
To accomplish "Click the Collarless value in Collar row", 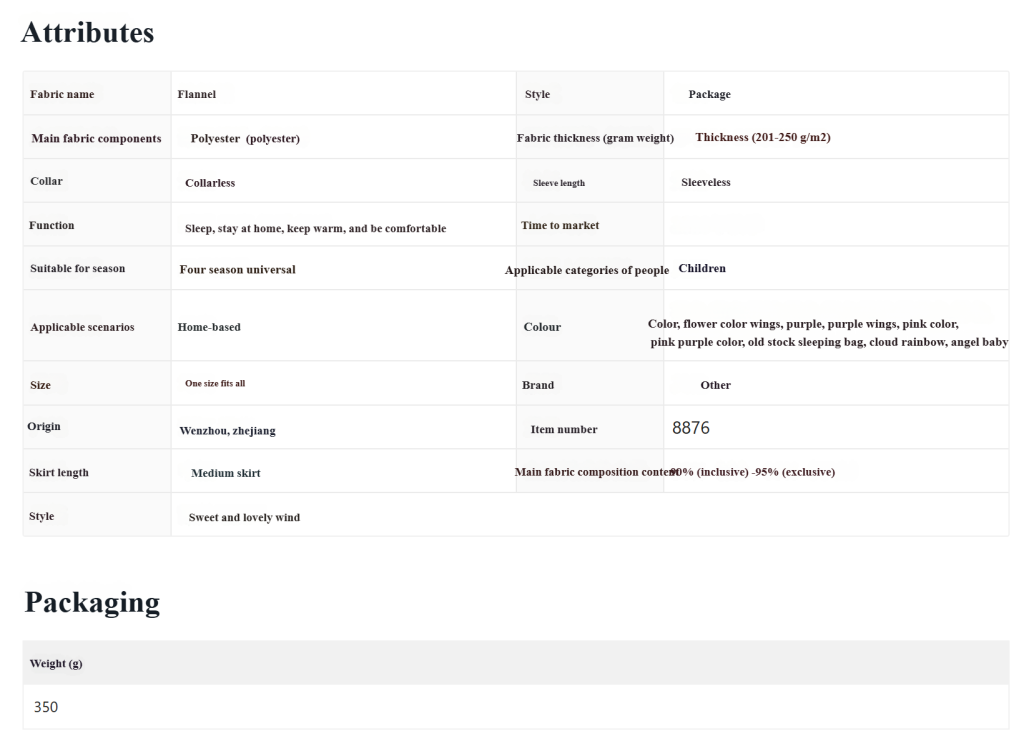I will tap(210, 183).
